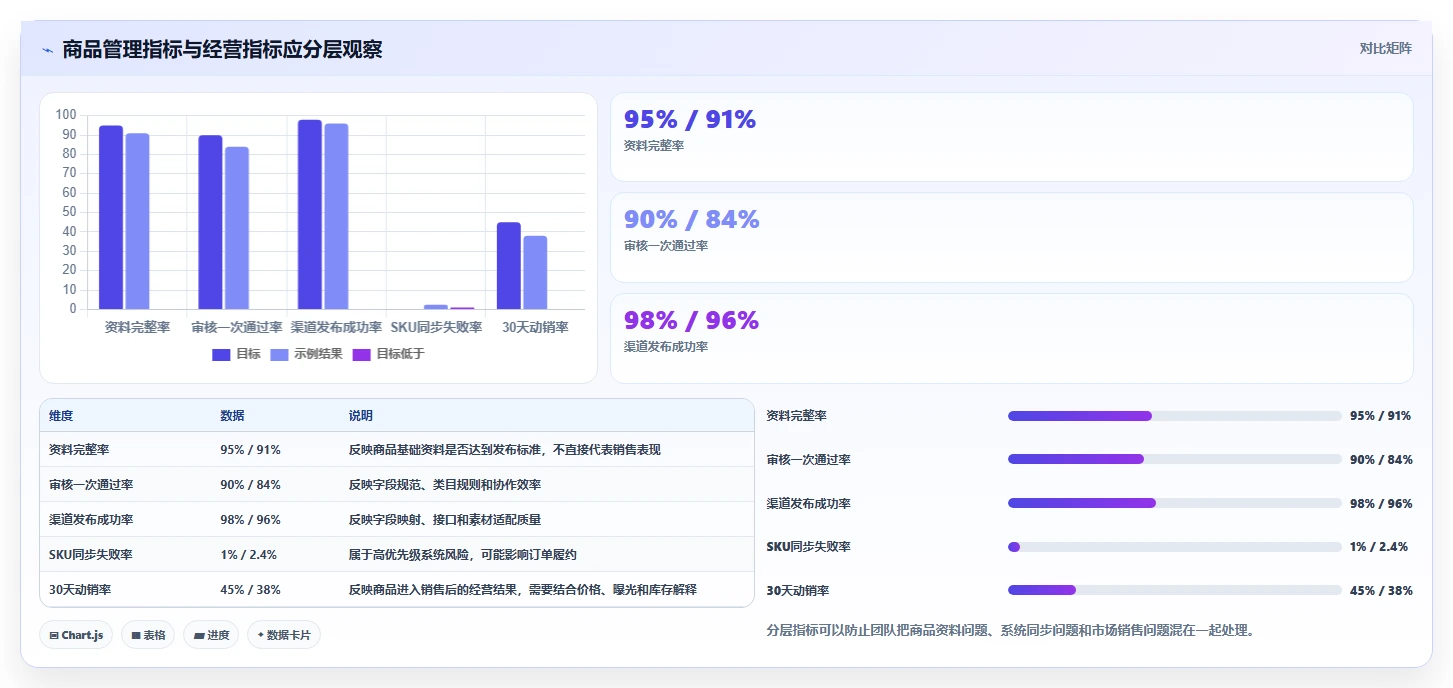Toggle the 示例结果 legend swatch in the chart

[x=280, y=354]
